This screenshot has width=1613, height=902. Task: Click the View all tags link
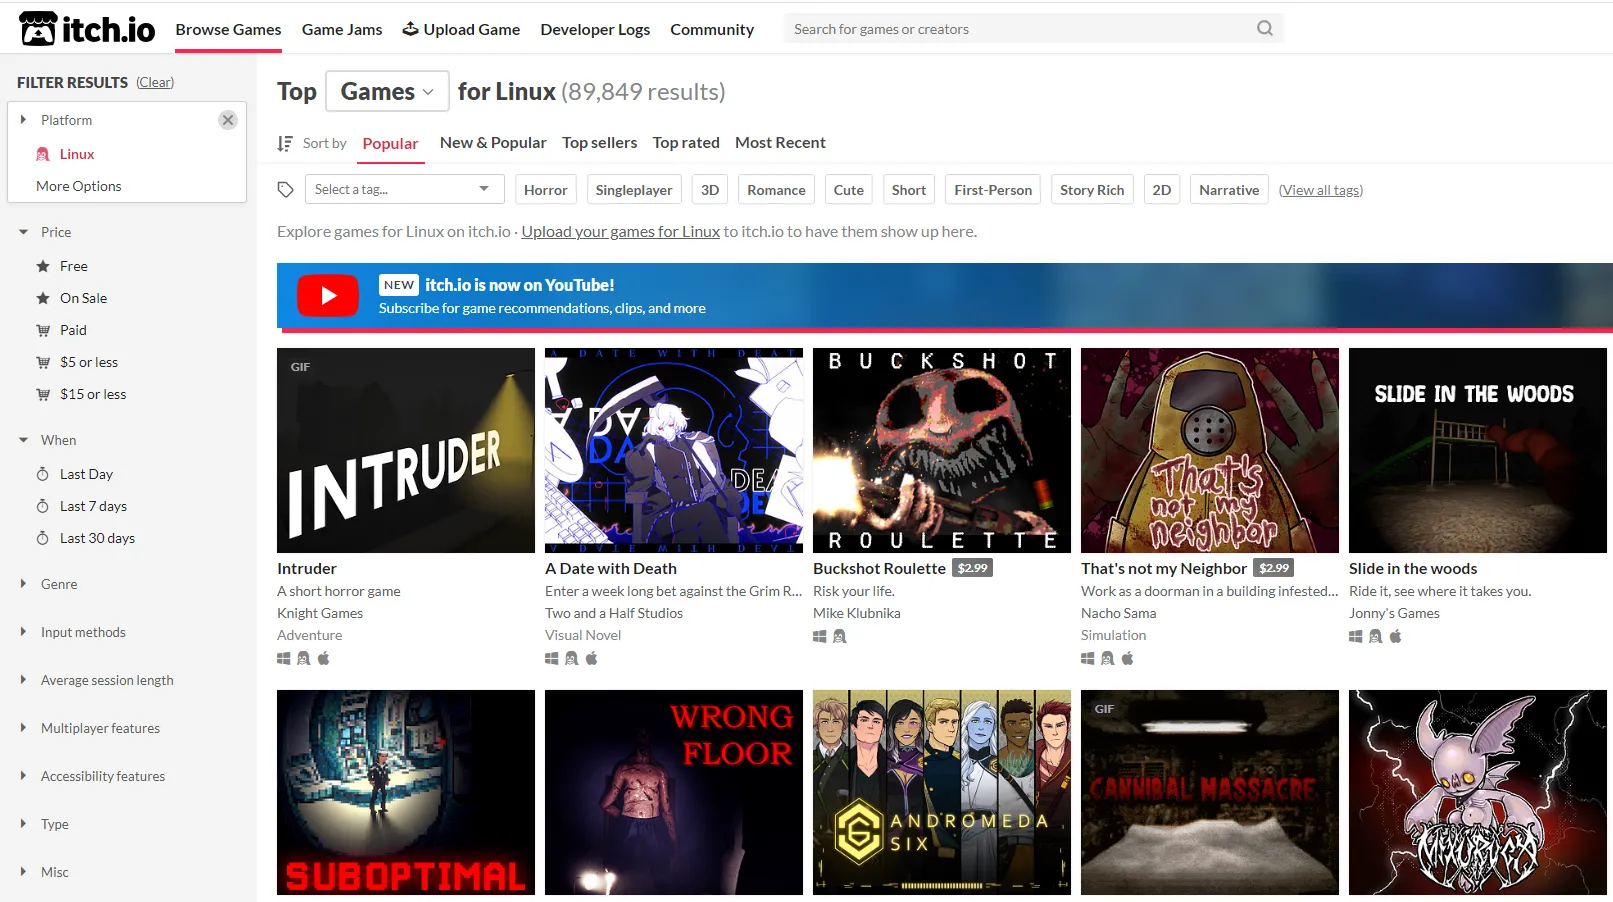point(1320,190)
